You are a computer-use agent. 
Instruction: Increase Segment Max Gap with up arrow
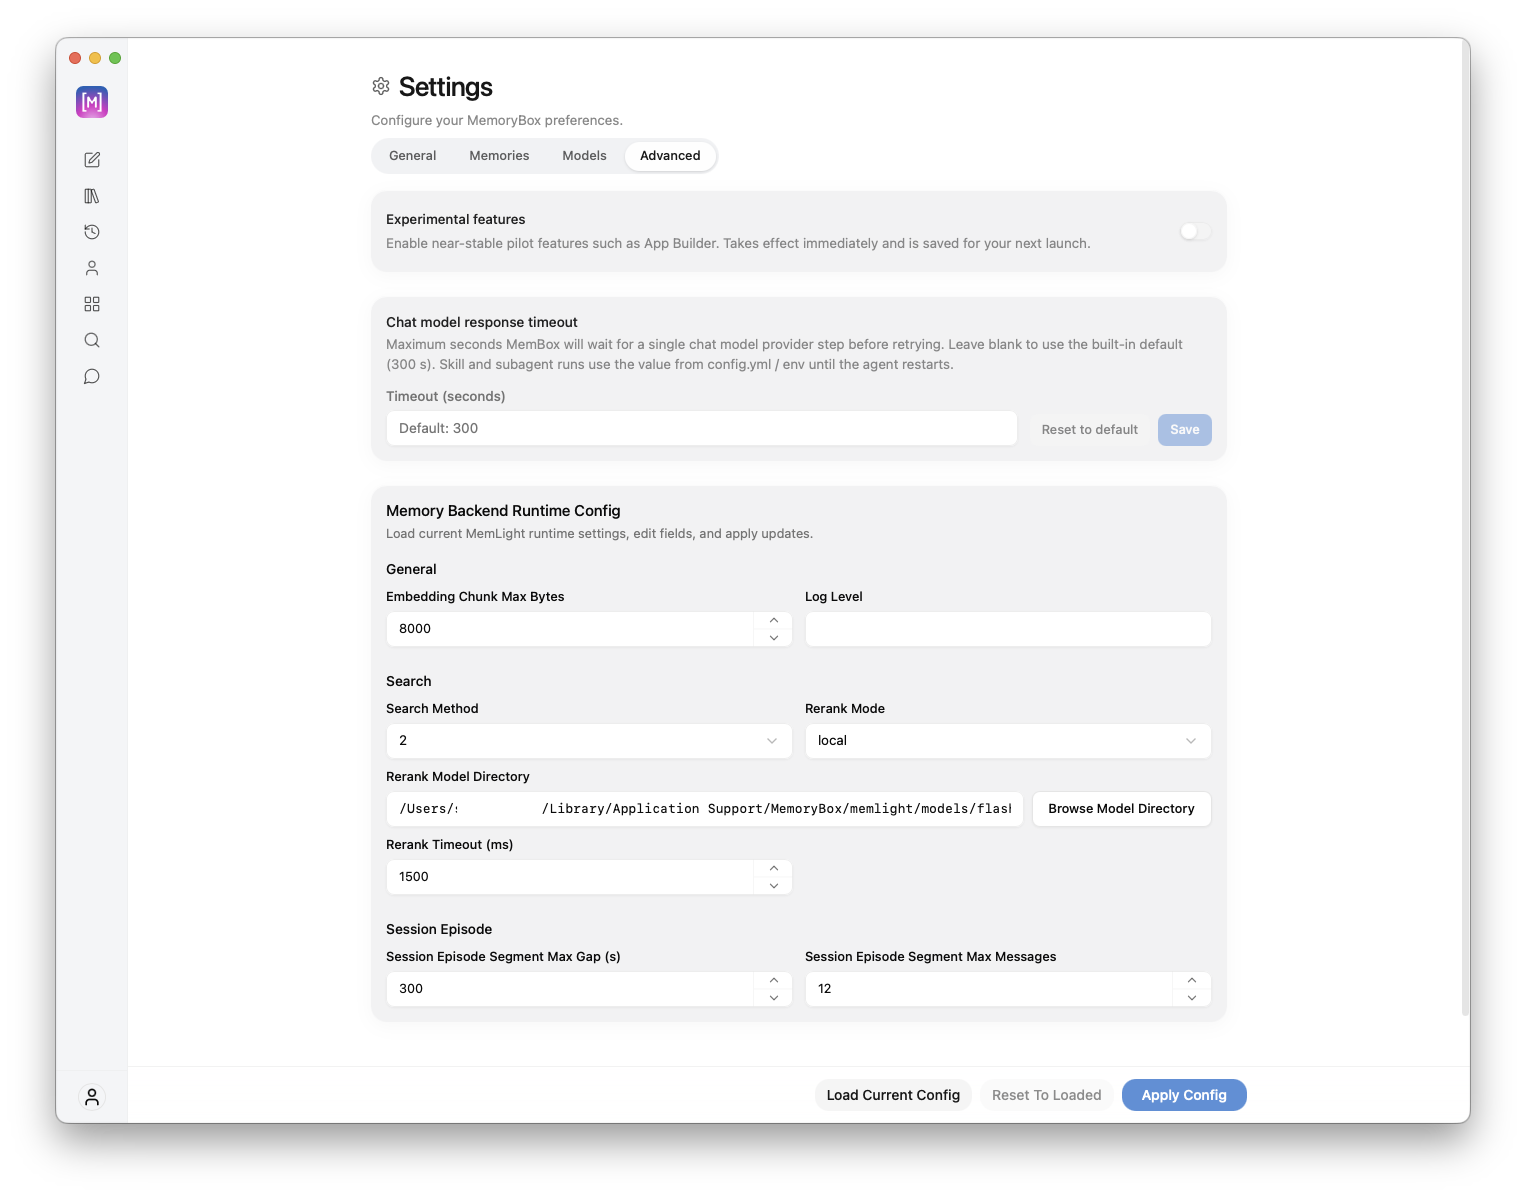coord(774,981)
